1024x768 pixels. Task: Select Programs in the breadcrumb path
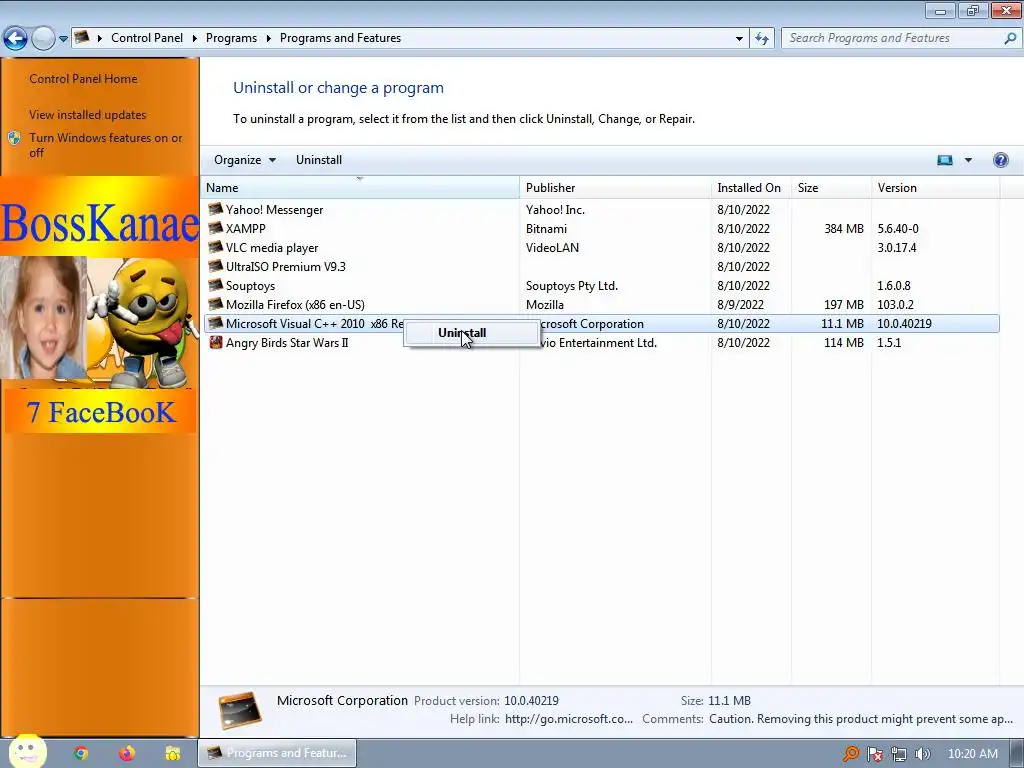point(231,38)
